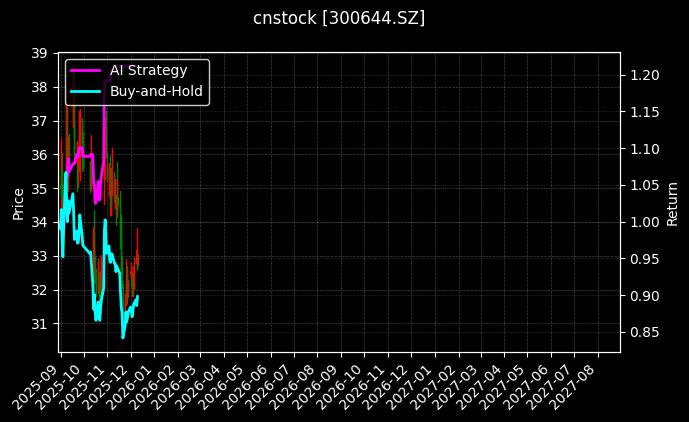This screenshot has width=689, height=422.
Task: Click the return tick label 1.10
Action: (x=645, y=149)
